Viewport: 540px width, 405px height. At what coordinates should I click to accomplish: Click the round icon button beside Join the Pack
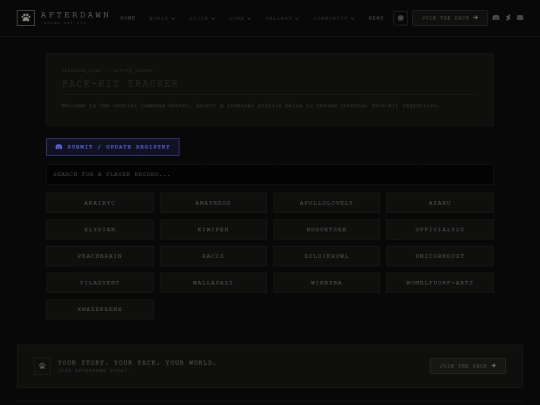coord(401,18)
